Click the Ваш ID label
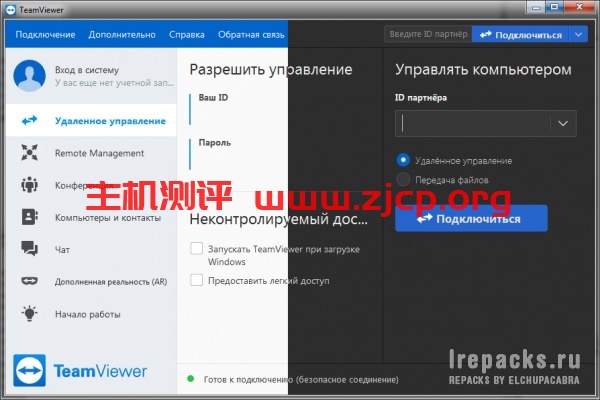 213,97
